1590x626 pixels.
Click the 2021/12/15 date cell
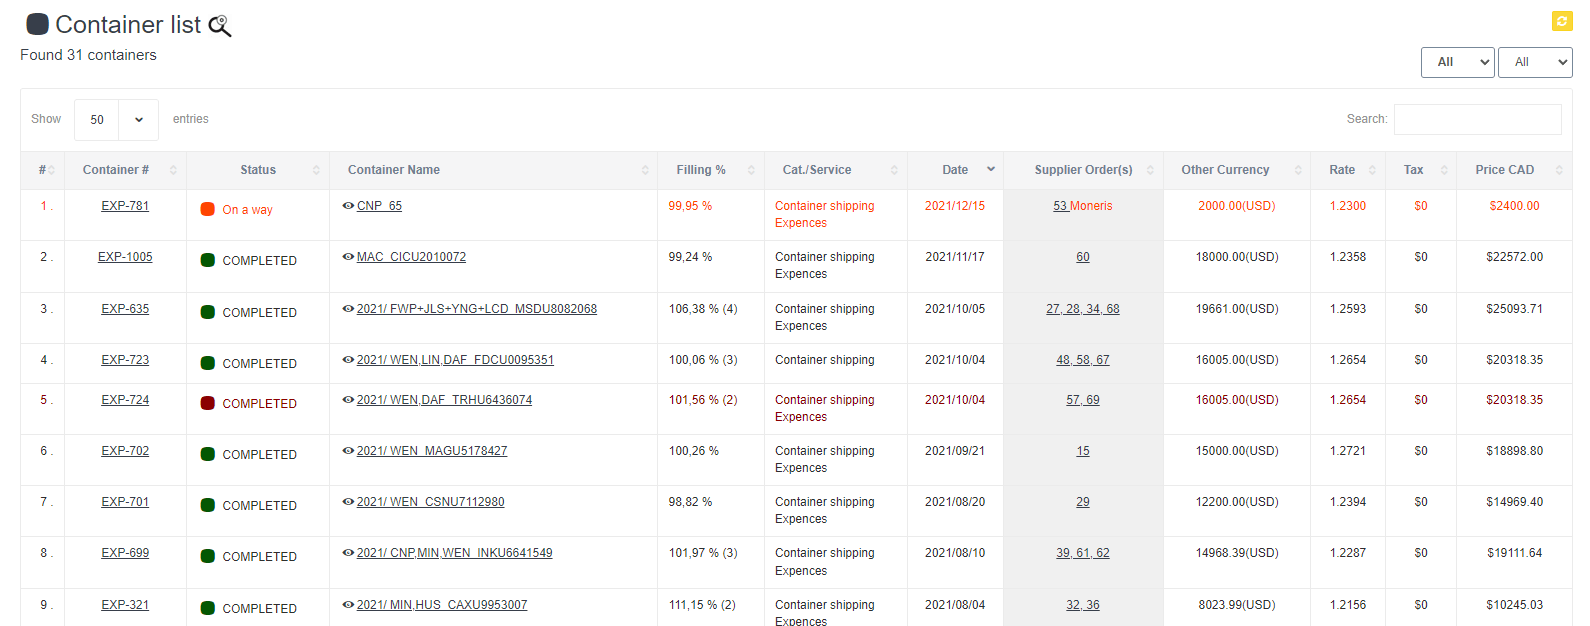pos(955,206)
